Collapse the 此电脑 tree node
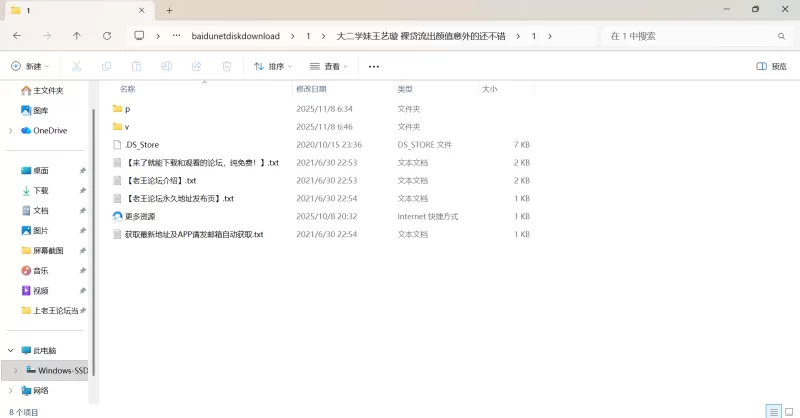The width and height of the screenshot is (800, 418). [x=11, y=351]
